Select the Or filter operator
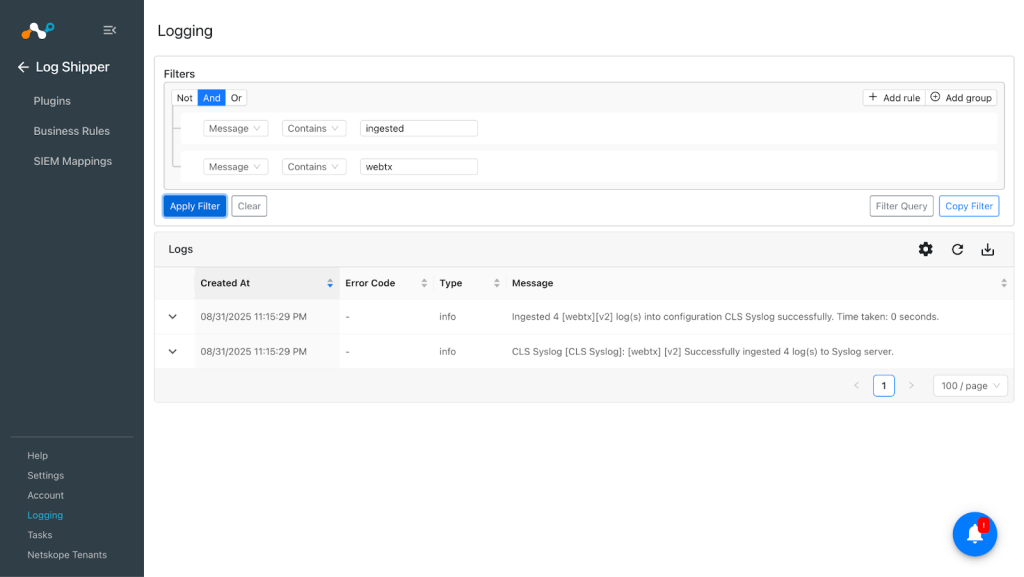 (x=236, y=98)
